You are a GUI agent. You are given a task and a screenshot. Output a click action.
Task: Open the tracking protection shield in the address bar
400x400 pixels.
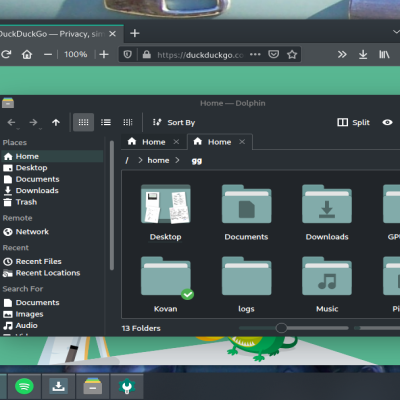pos(128,54)
